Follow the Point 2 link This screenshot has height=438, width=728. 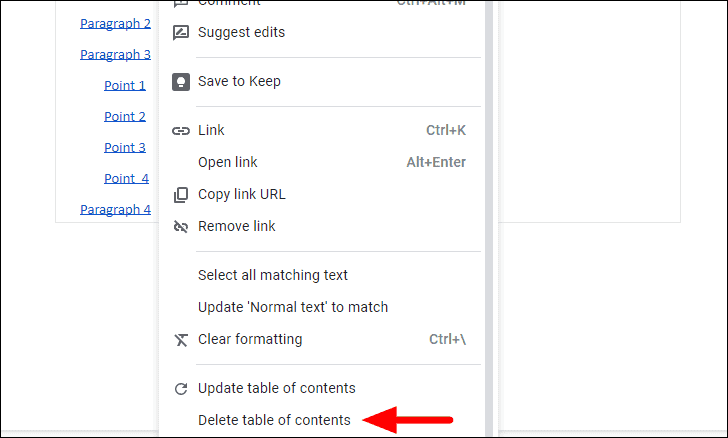125,117
